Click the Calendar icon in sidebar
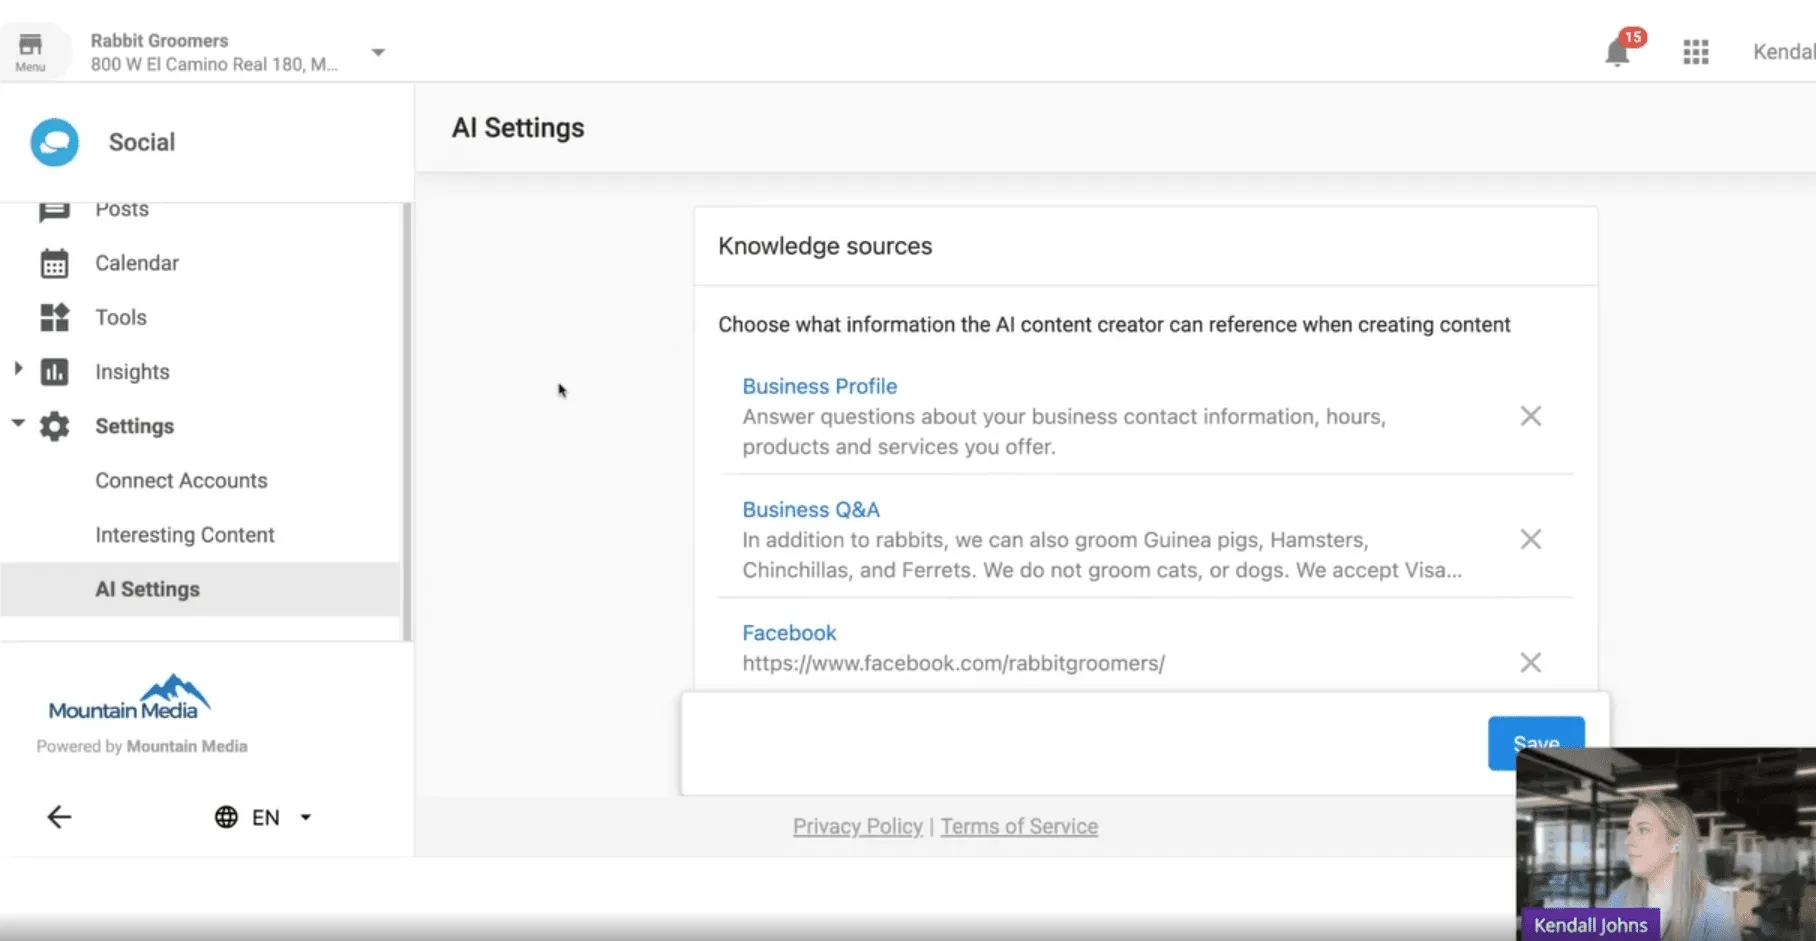 [x=54, y=264]
